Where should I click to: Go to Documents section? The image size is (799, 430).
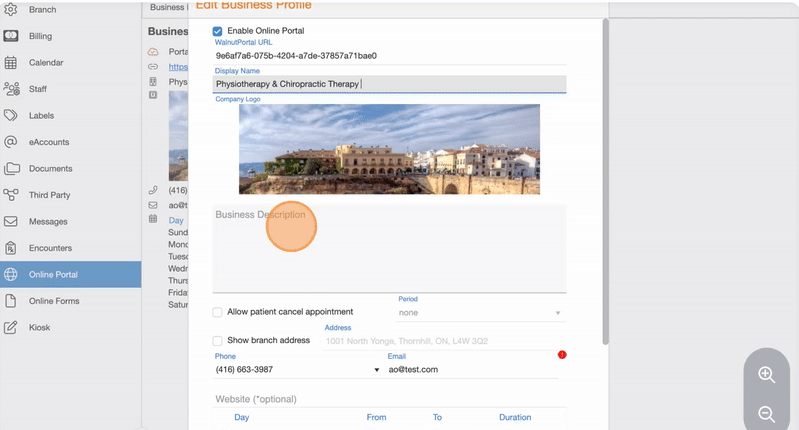click(50, 168)
